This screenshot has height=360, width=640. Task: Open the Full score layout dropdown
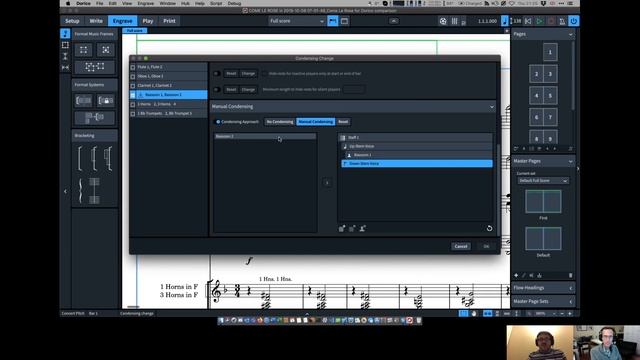coord(297,21)
